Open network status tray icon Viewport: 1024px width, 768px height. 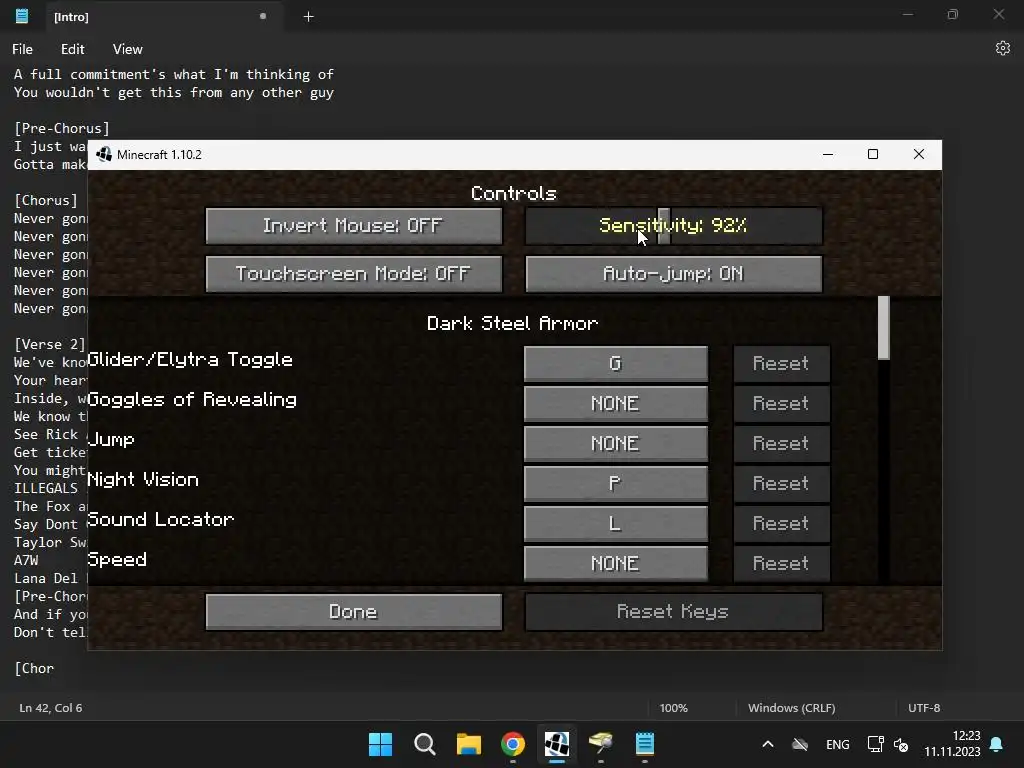coord(875,744)
